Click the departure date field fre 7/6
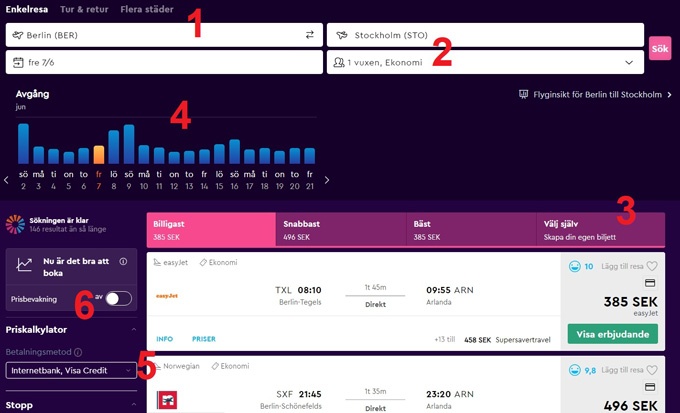Viewport: 680px width, 413px height. pos(164,62)
